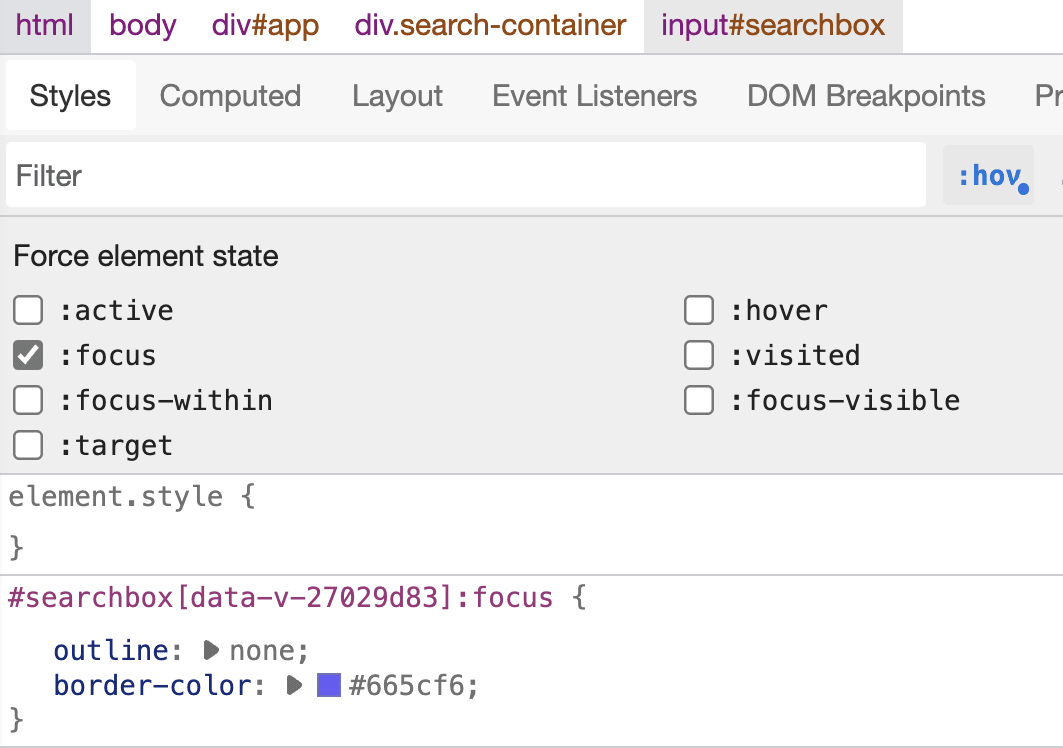1063x748 pixels.
Task: Select body in the element breadcrumb
Action: tap(141, 26)
